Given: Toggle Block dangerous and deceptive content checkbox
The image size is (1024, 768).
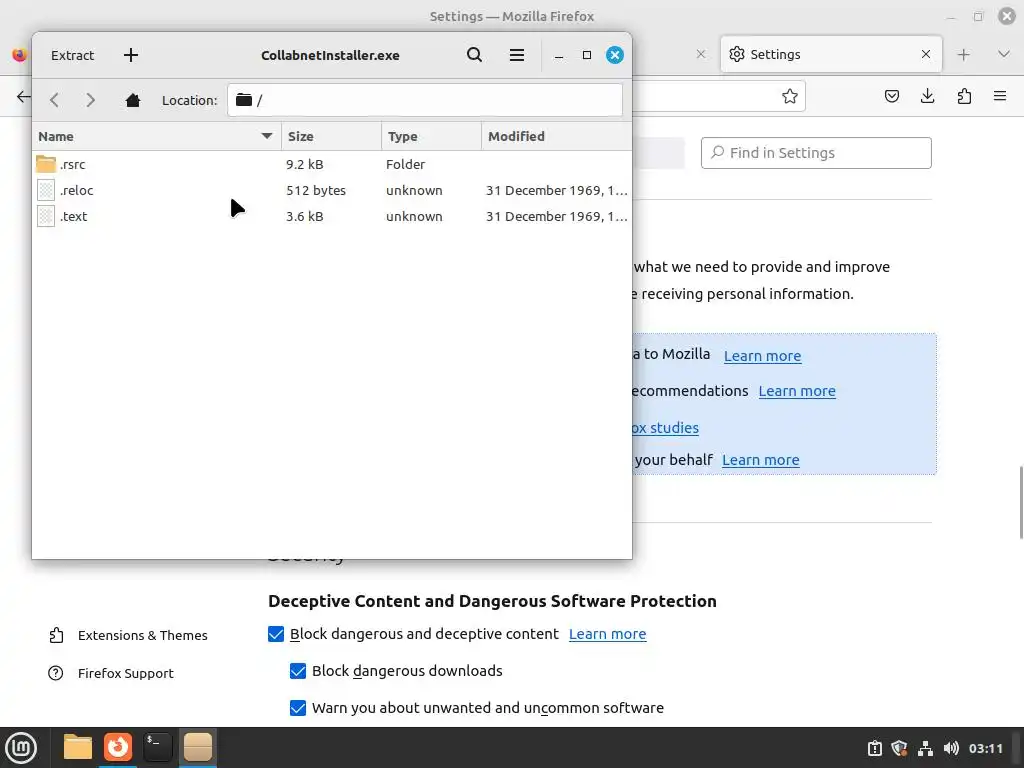Looking at the screenshot, I should (276, 634).
